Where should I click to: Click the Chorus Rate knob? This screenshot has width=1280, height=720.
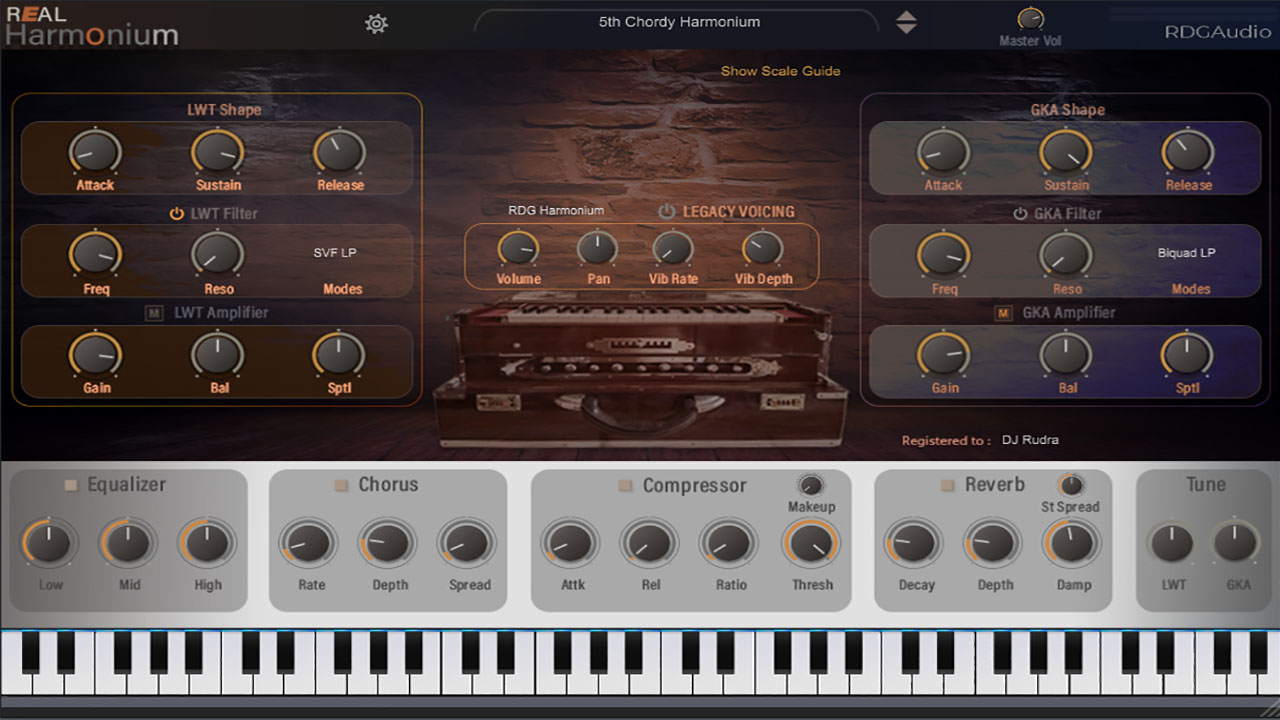(x=309, y=544)
